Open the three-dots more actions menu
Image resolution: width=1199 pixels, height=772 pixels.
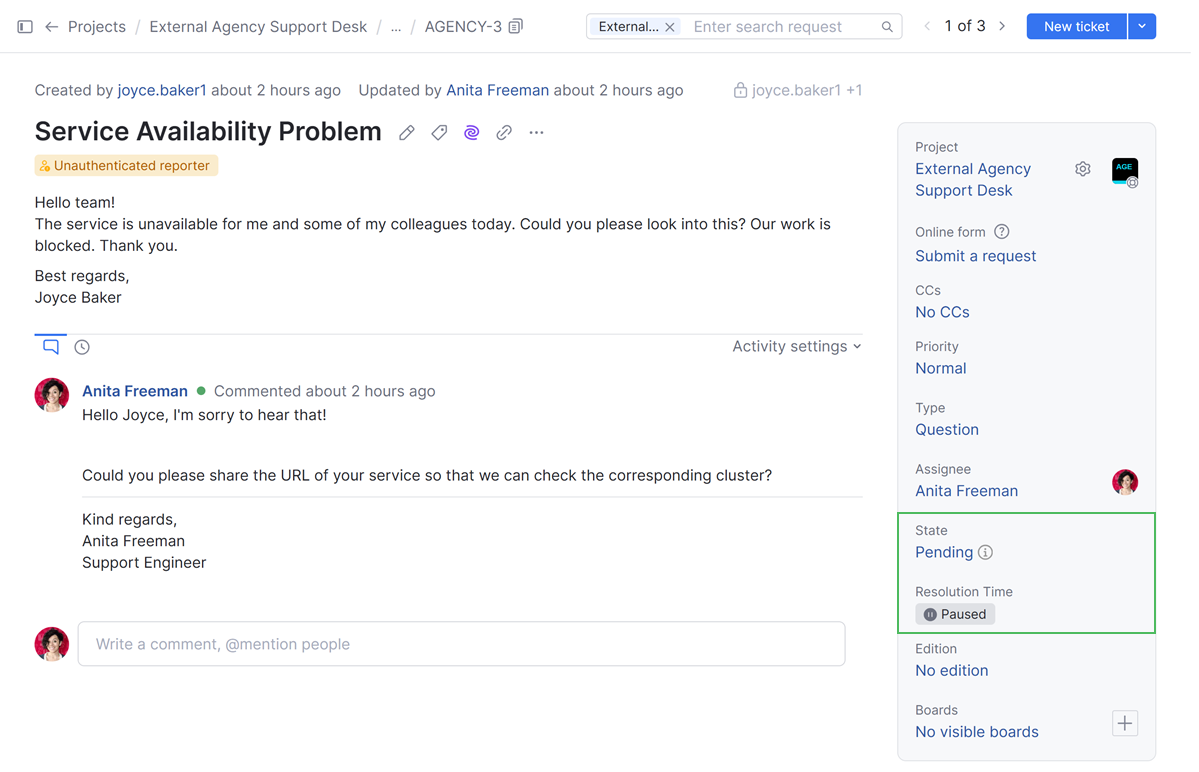pyautogui.click(x=537, y=133)
